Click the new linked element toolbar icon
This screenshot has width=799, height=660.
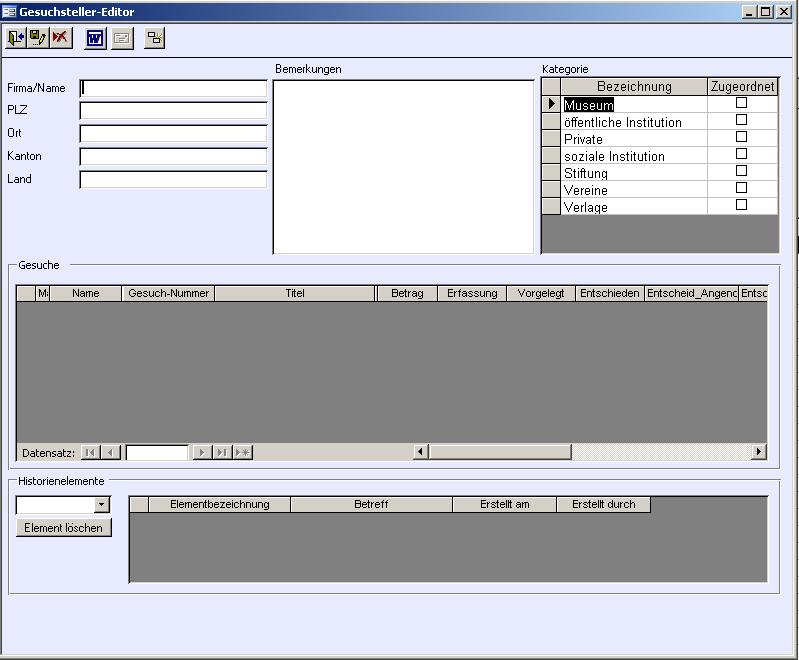pyautogui.click(x=154, y=38)
